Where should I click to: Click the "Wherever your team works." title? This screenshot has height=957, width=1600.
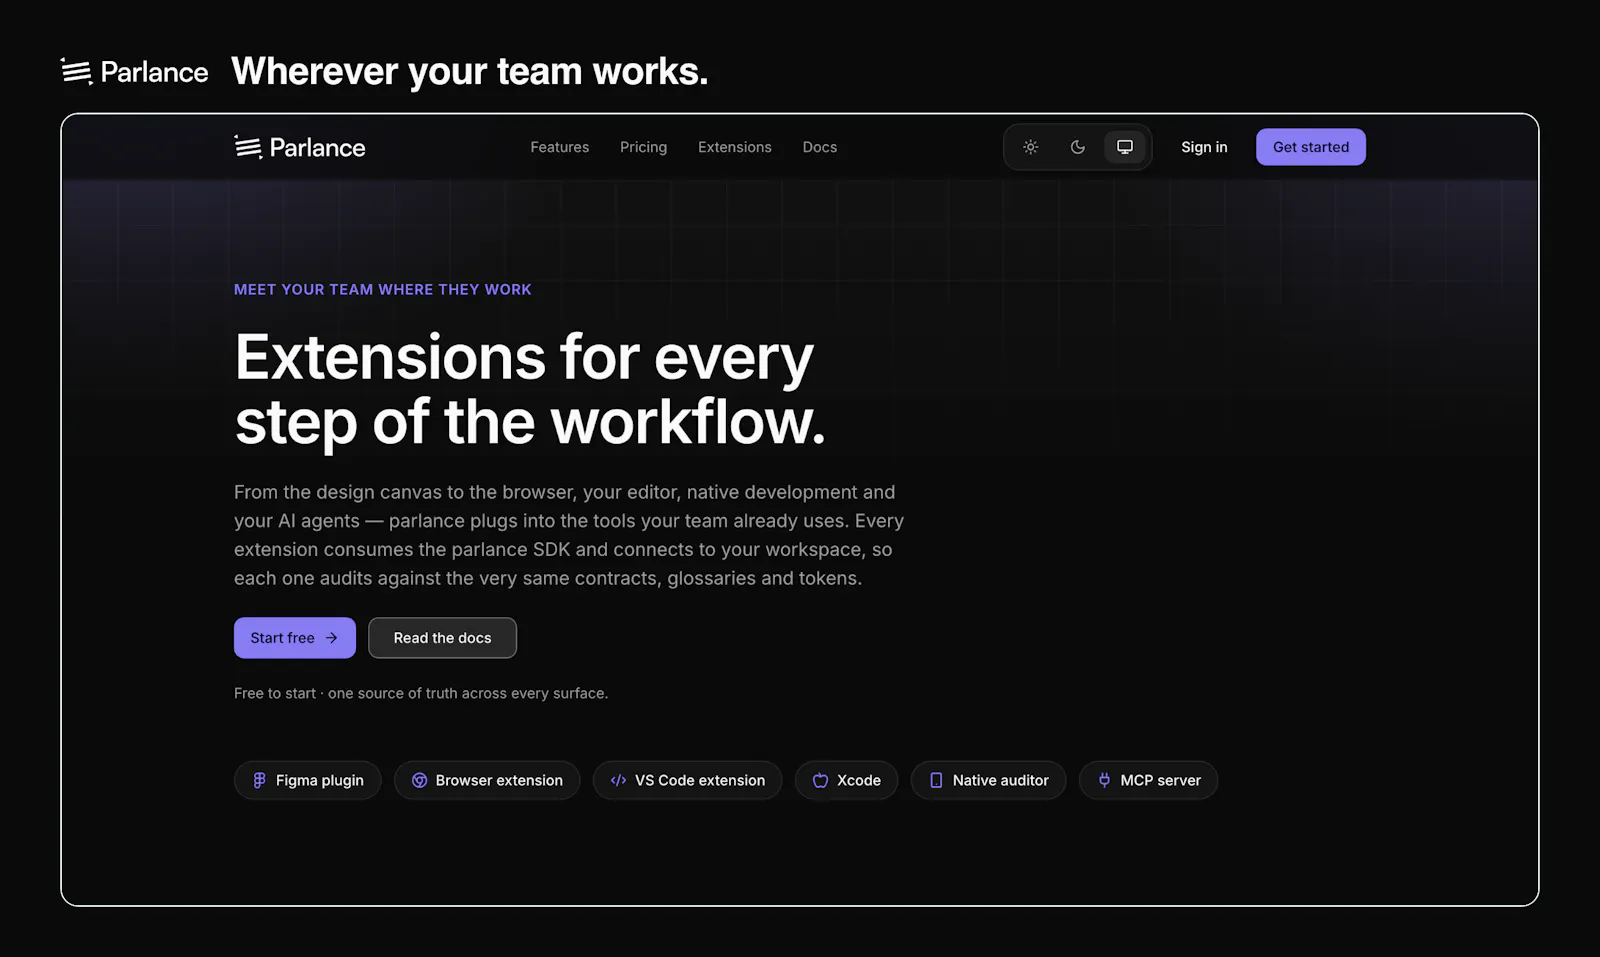click(470, 72)
